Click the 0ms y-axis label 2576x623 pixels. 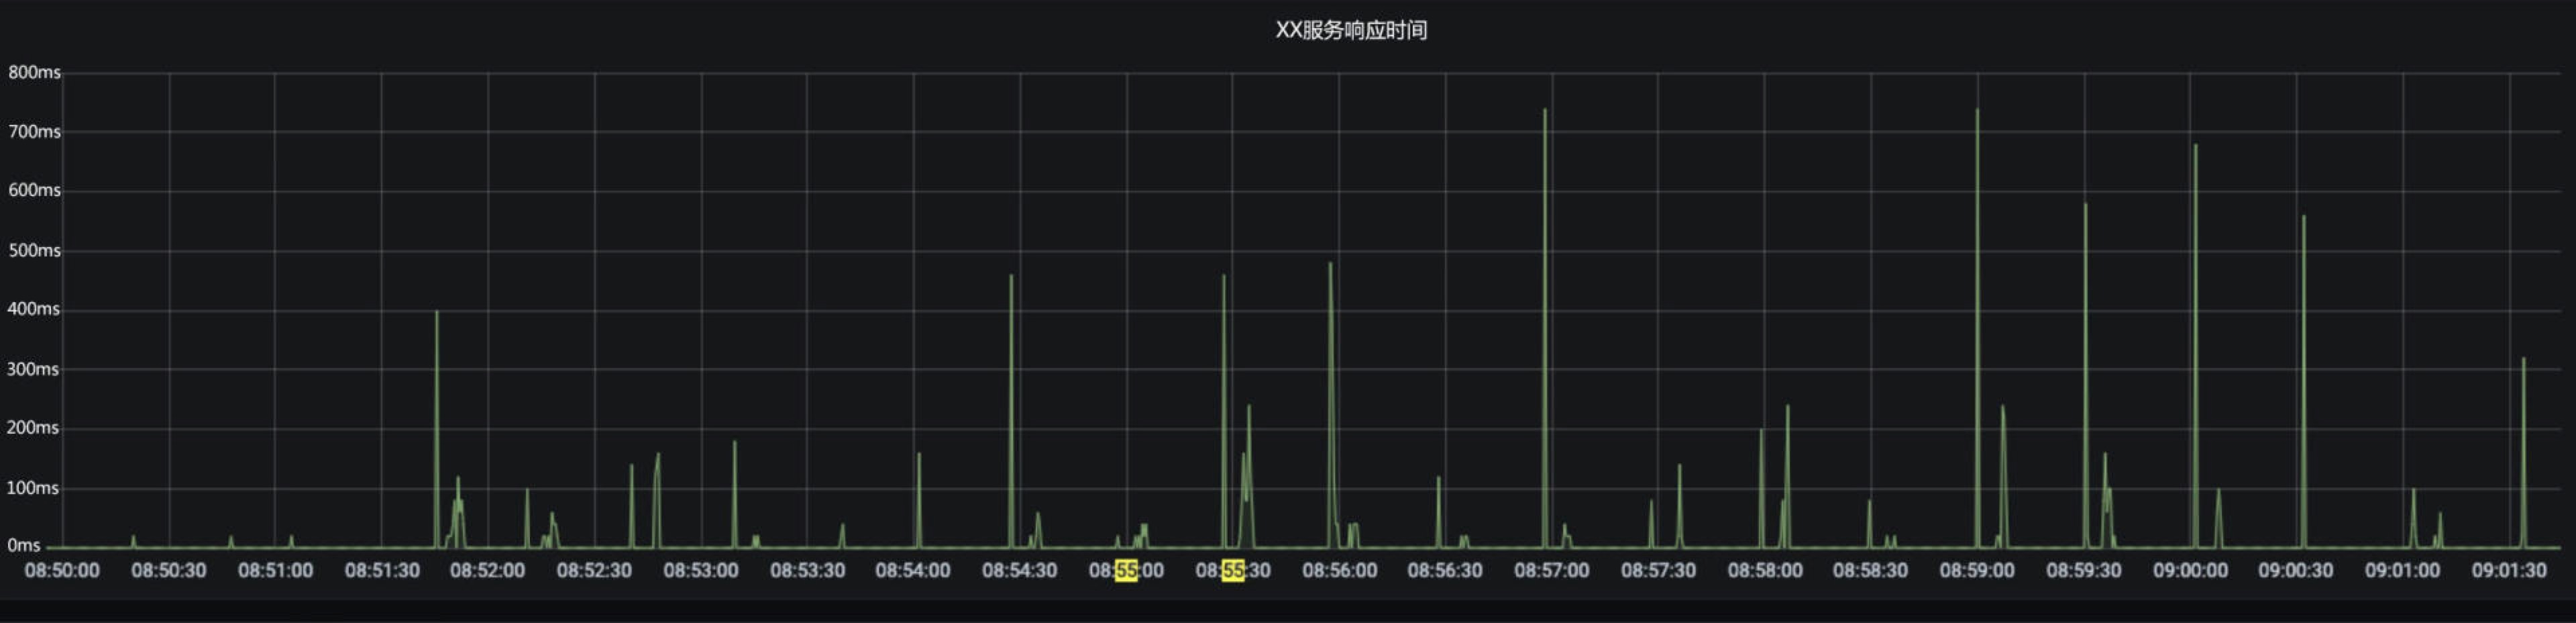(x=24, y=545)
